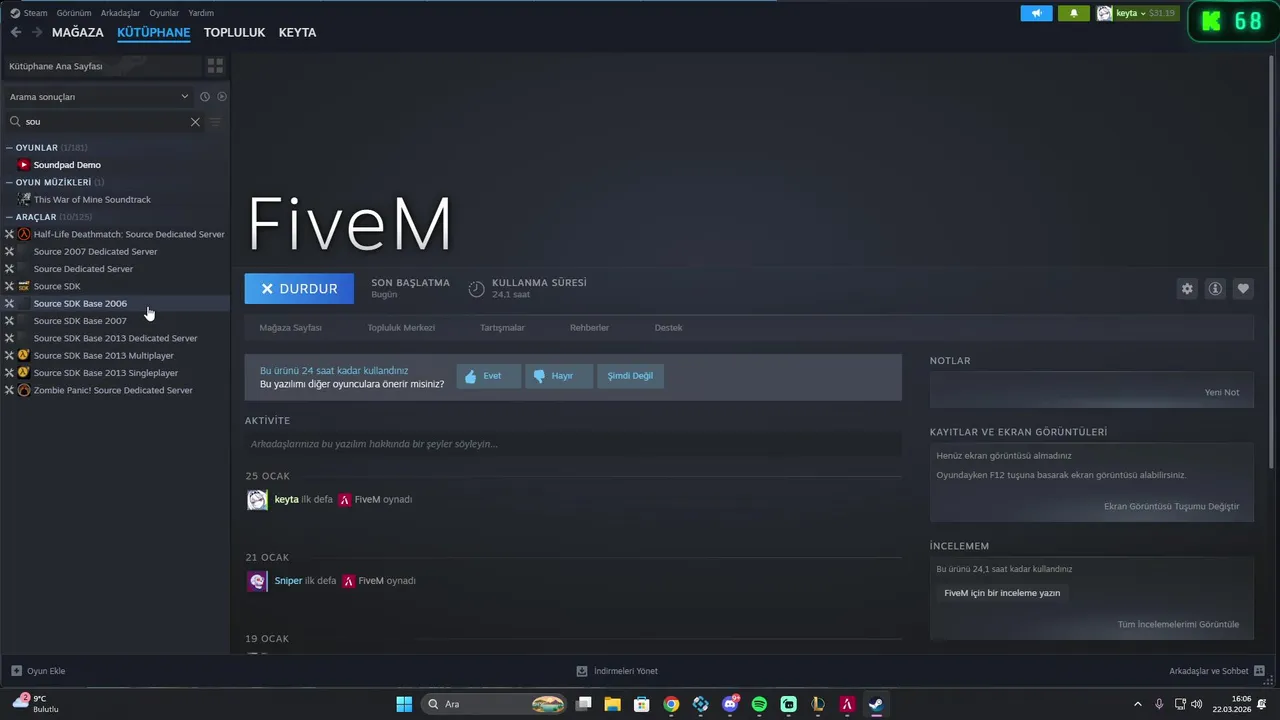This screenshot has width=1280, height=720.
Task: Click the activity comment input field
Action: (x=573, y=444)
